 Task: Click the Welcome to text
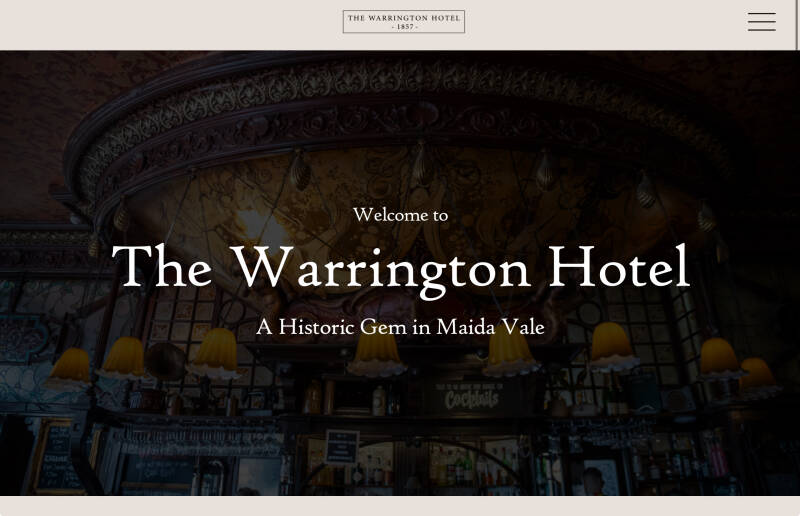[401, 215]
